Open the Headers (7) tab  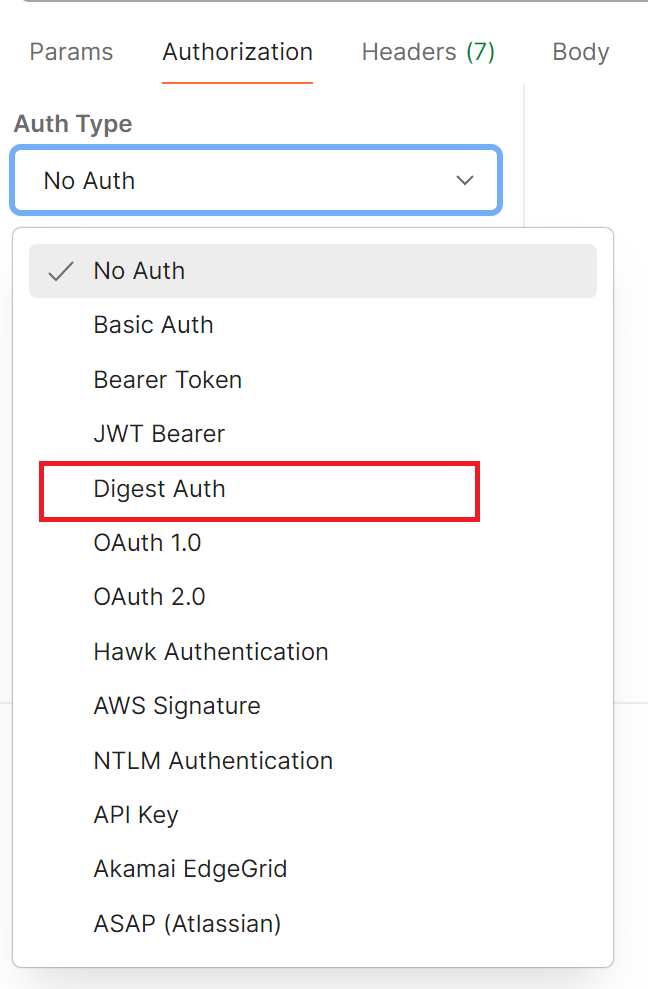[428, 52]
